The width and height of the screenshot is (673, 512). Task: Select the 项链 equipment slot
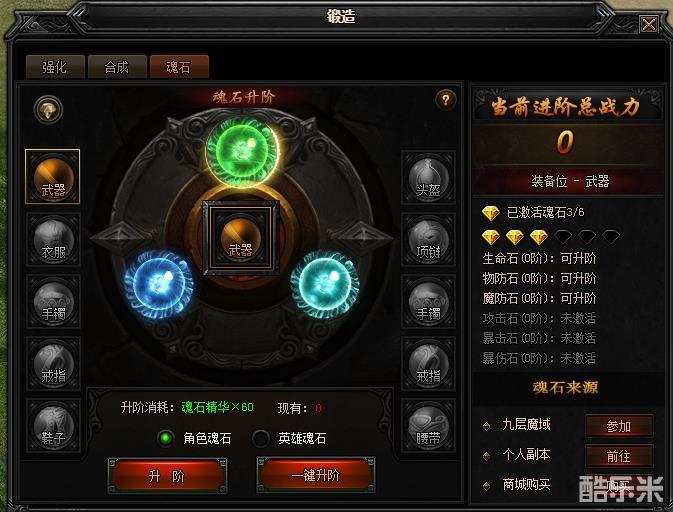pyautogui.click(x=428, y=239)
